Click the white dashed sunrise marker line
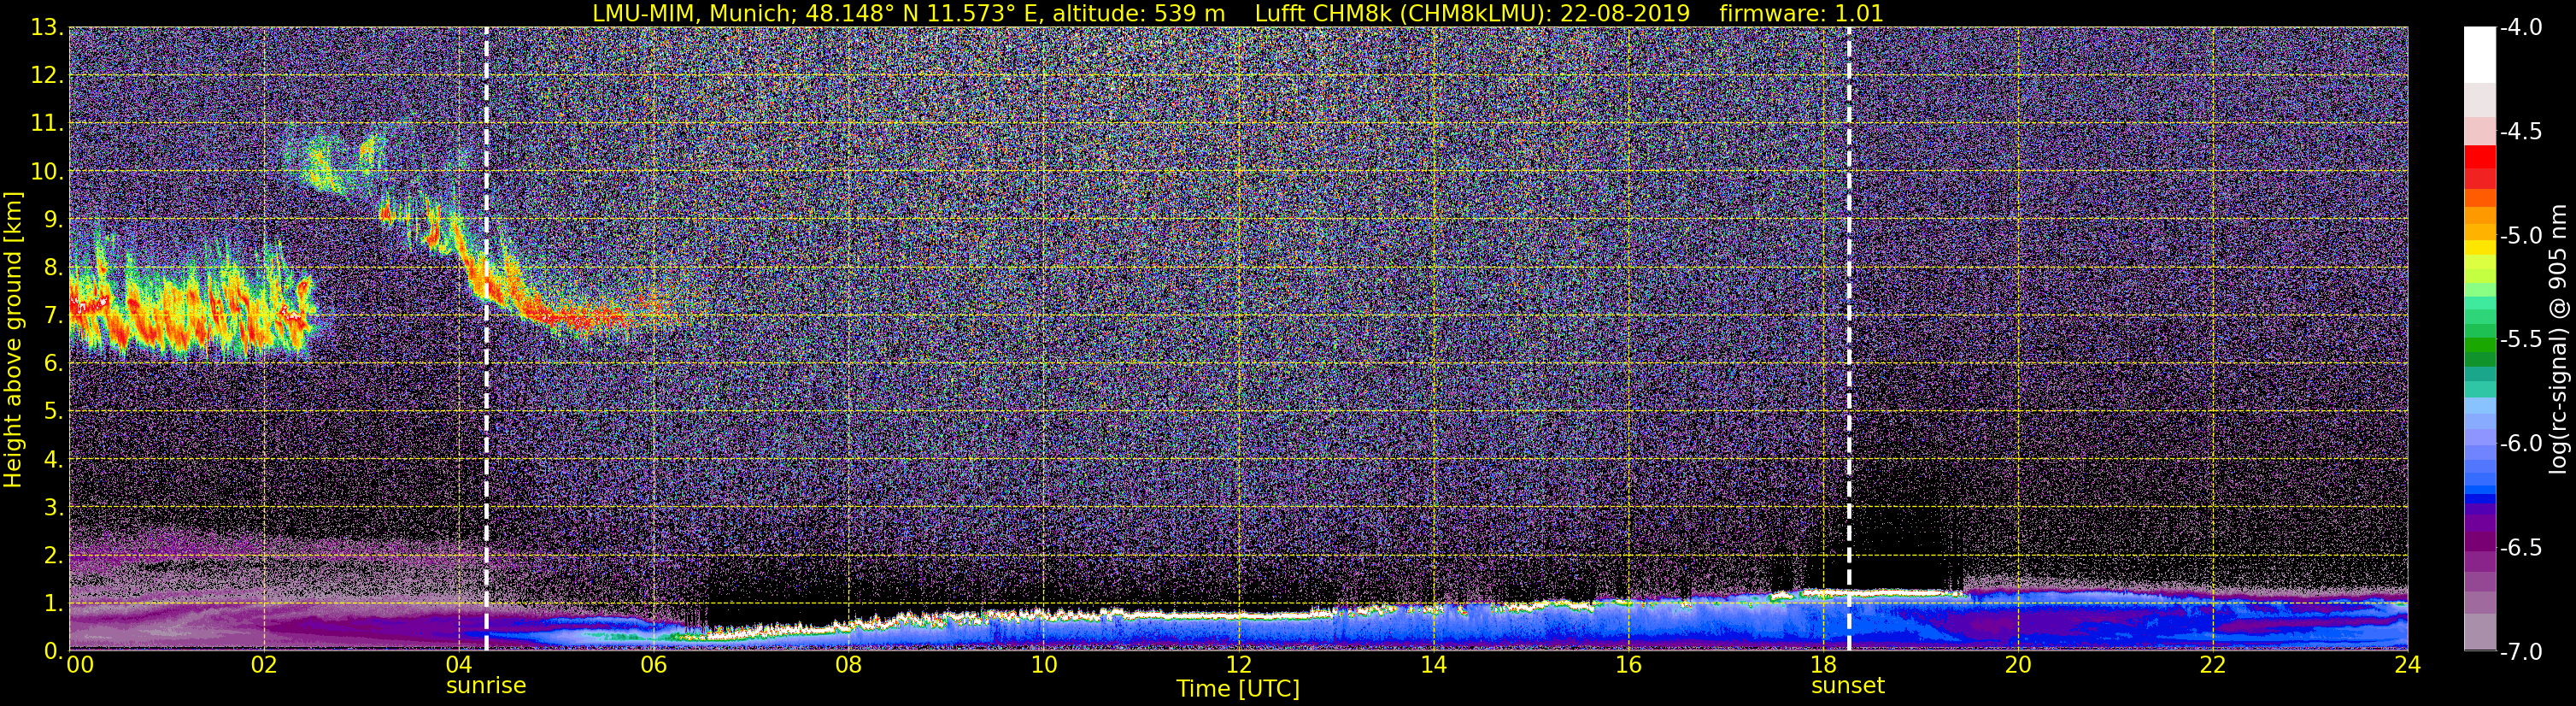Screen dimensions: 2576x706 click(486, 338)
